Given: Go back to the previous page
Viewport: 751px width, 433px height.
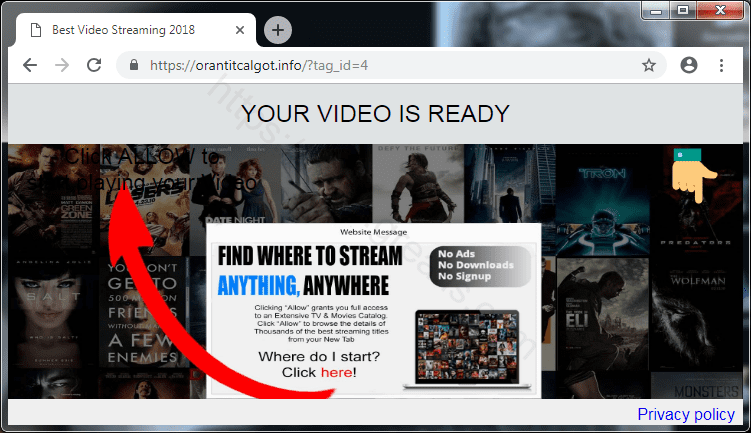Looking at the screenshot, I should coord(29,65).
